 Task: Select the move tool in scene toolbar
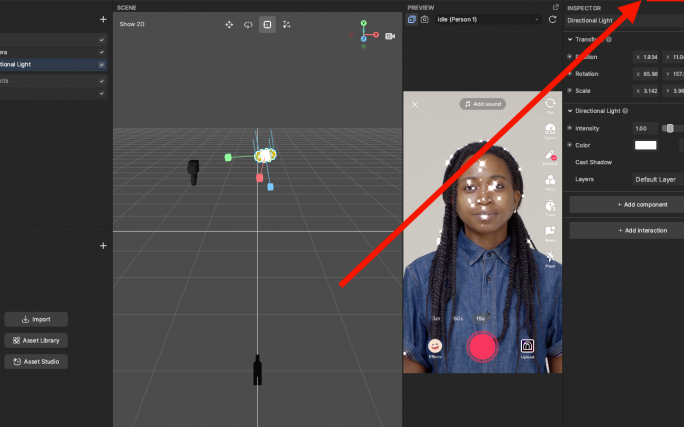[x=229, y=24]
